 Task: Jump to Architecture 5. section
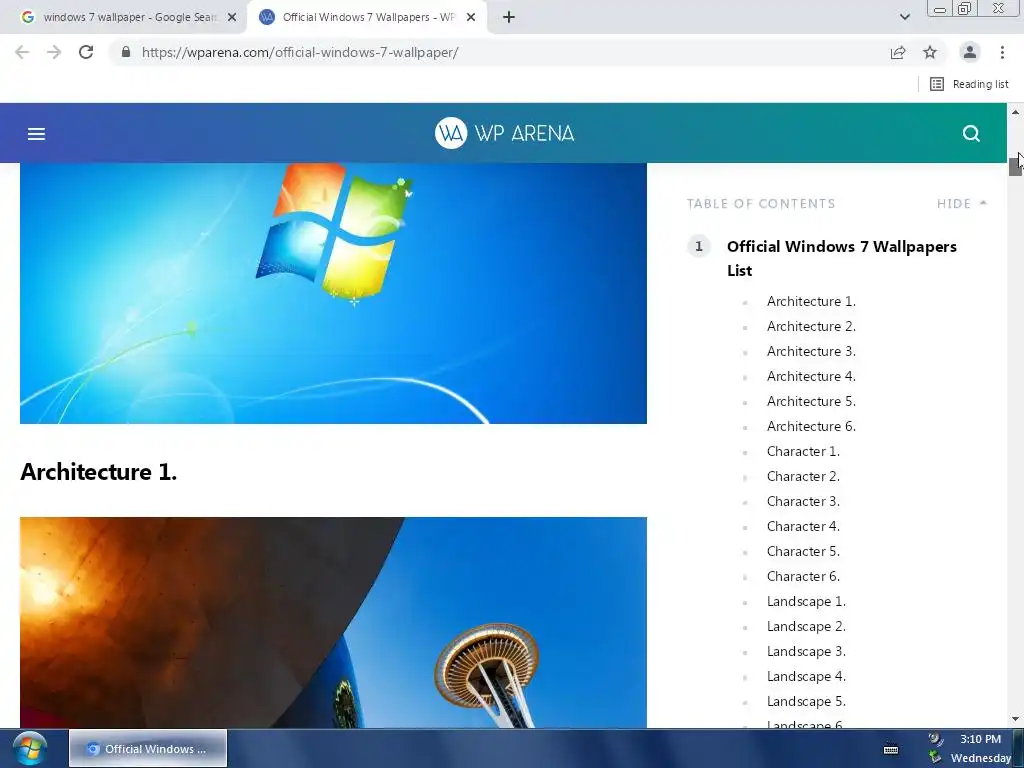pyautogui.click(x=811, y=402)
